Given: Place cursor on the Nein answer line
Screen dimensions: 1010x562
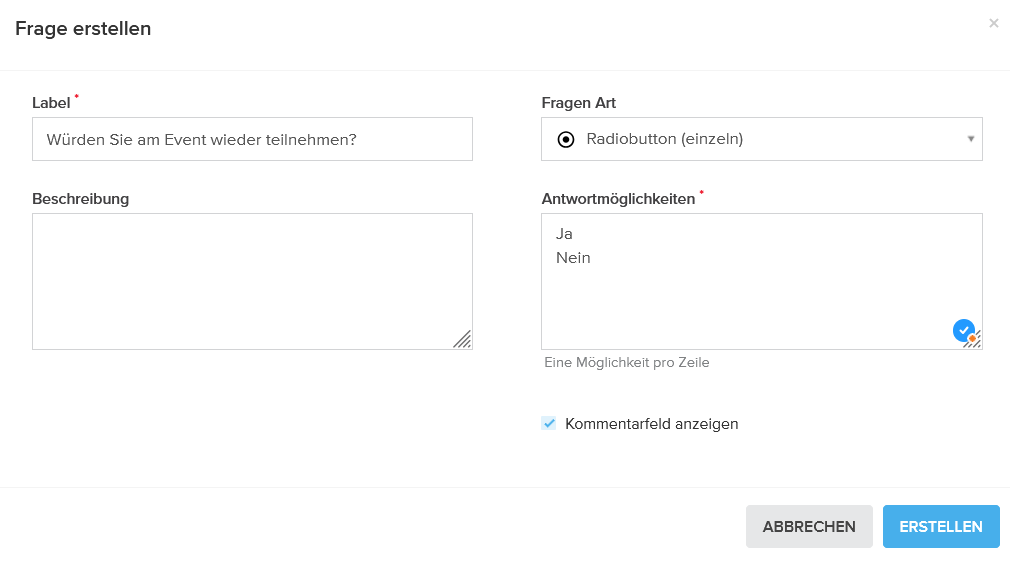Looking at the screenshot, I should 573,258.
